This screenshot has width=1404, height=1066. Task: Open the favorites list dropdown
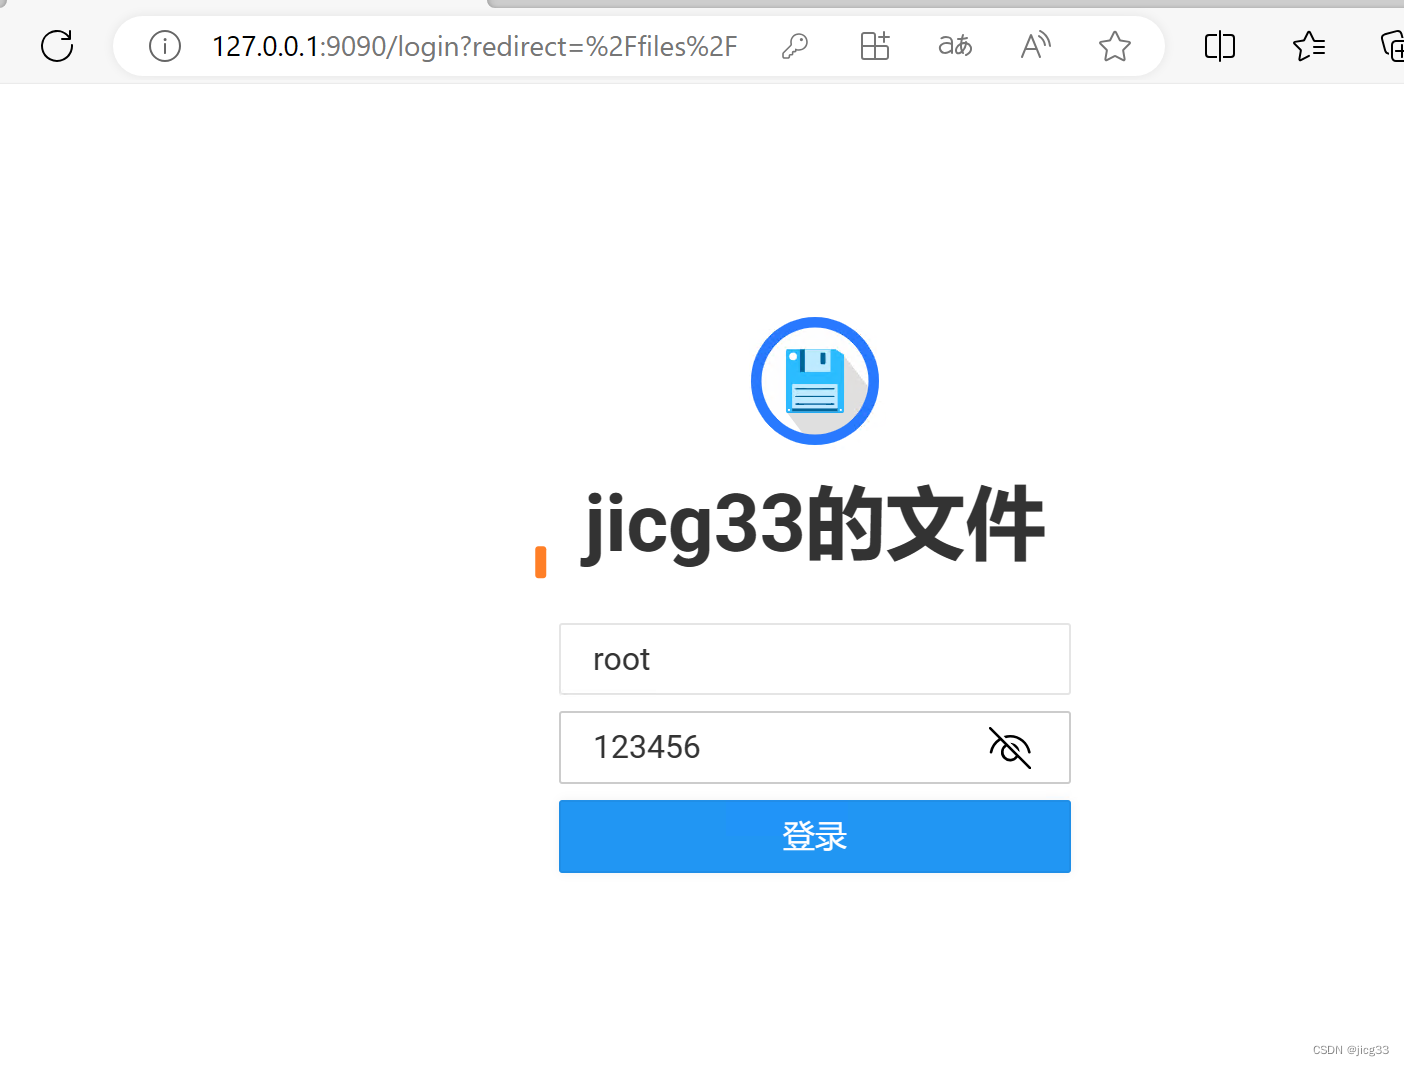(x=1309, y=46)
